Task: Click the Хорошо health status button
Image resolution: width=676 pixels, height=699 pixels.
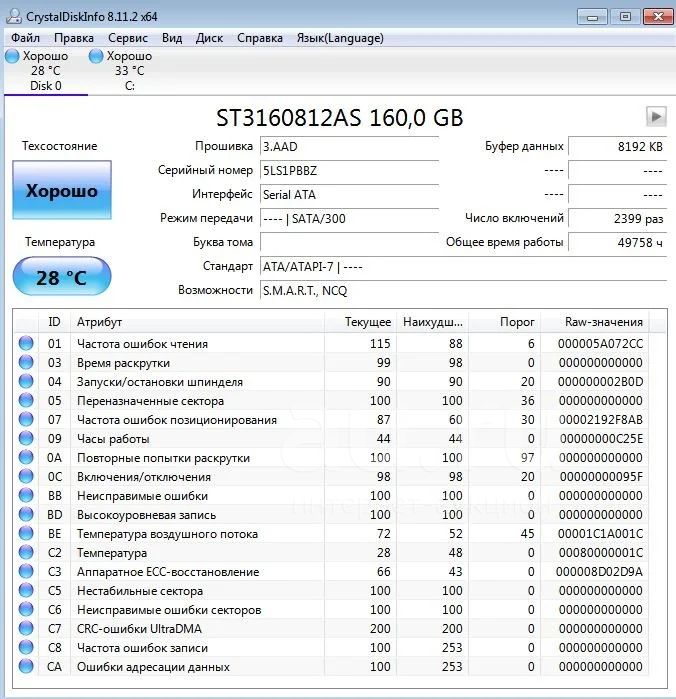Action: click(62, 190)
